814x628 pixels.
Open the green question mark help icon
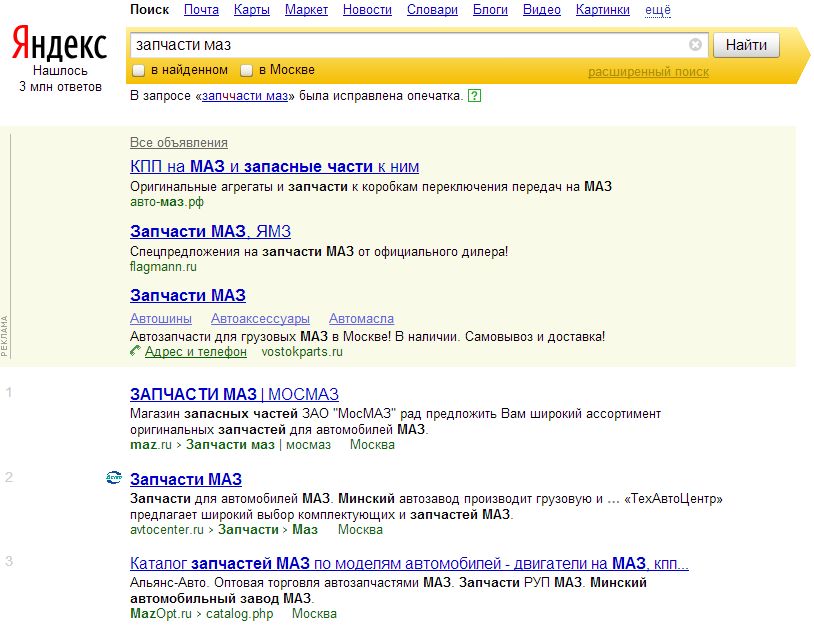(474, 95)
